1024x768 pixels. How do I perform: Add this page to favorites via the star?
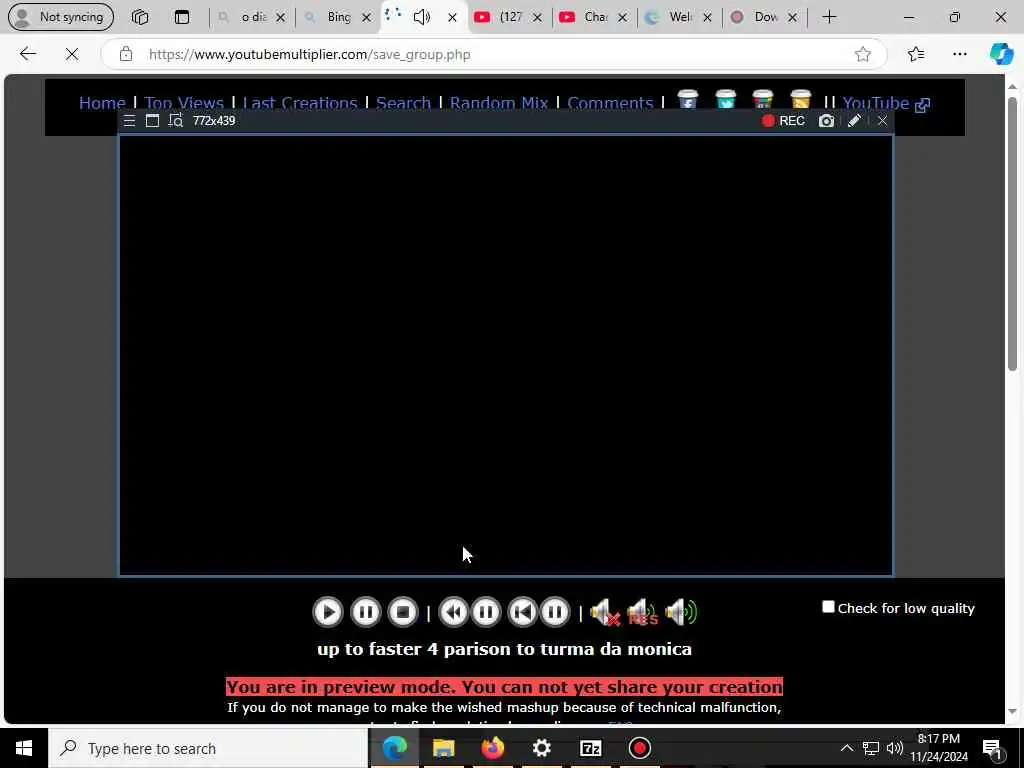(863, 54)
